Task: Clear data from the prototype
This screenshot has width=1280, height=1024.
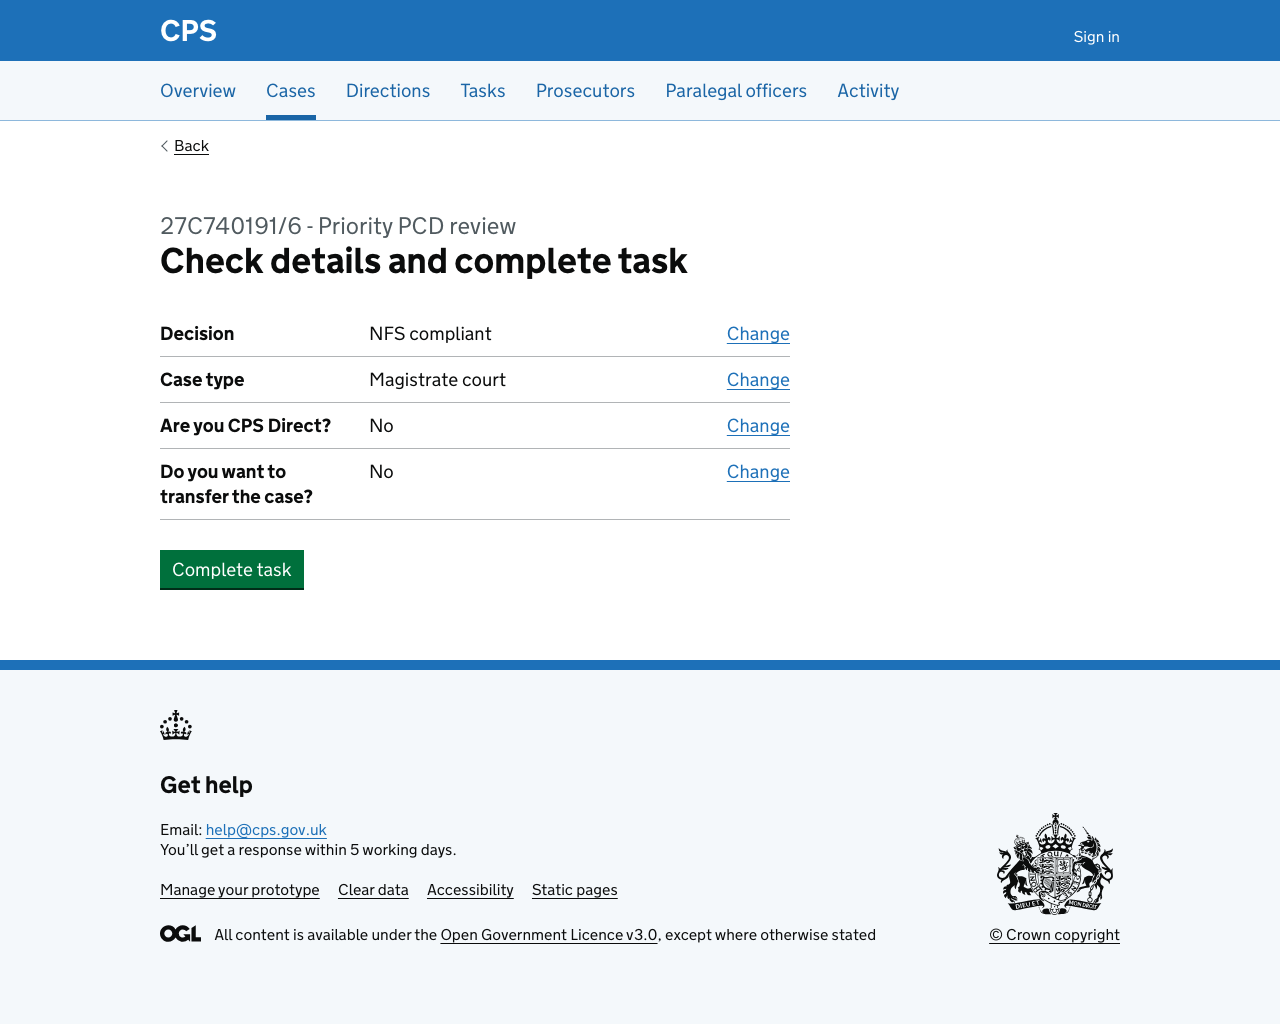Action: (373, 888)
